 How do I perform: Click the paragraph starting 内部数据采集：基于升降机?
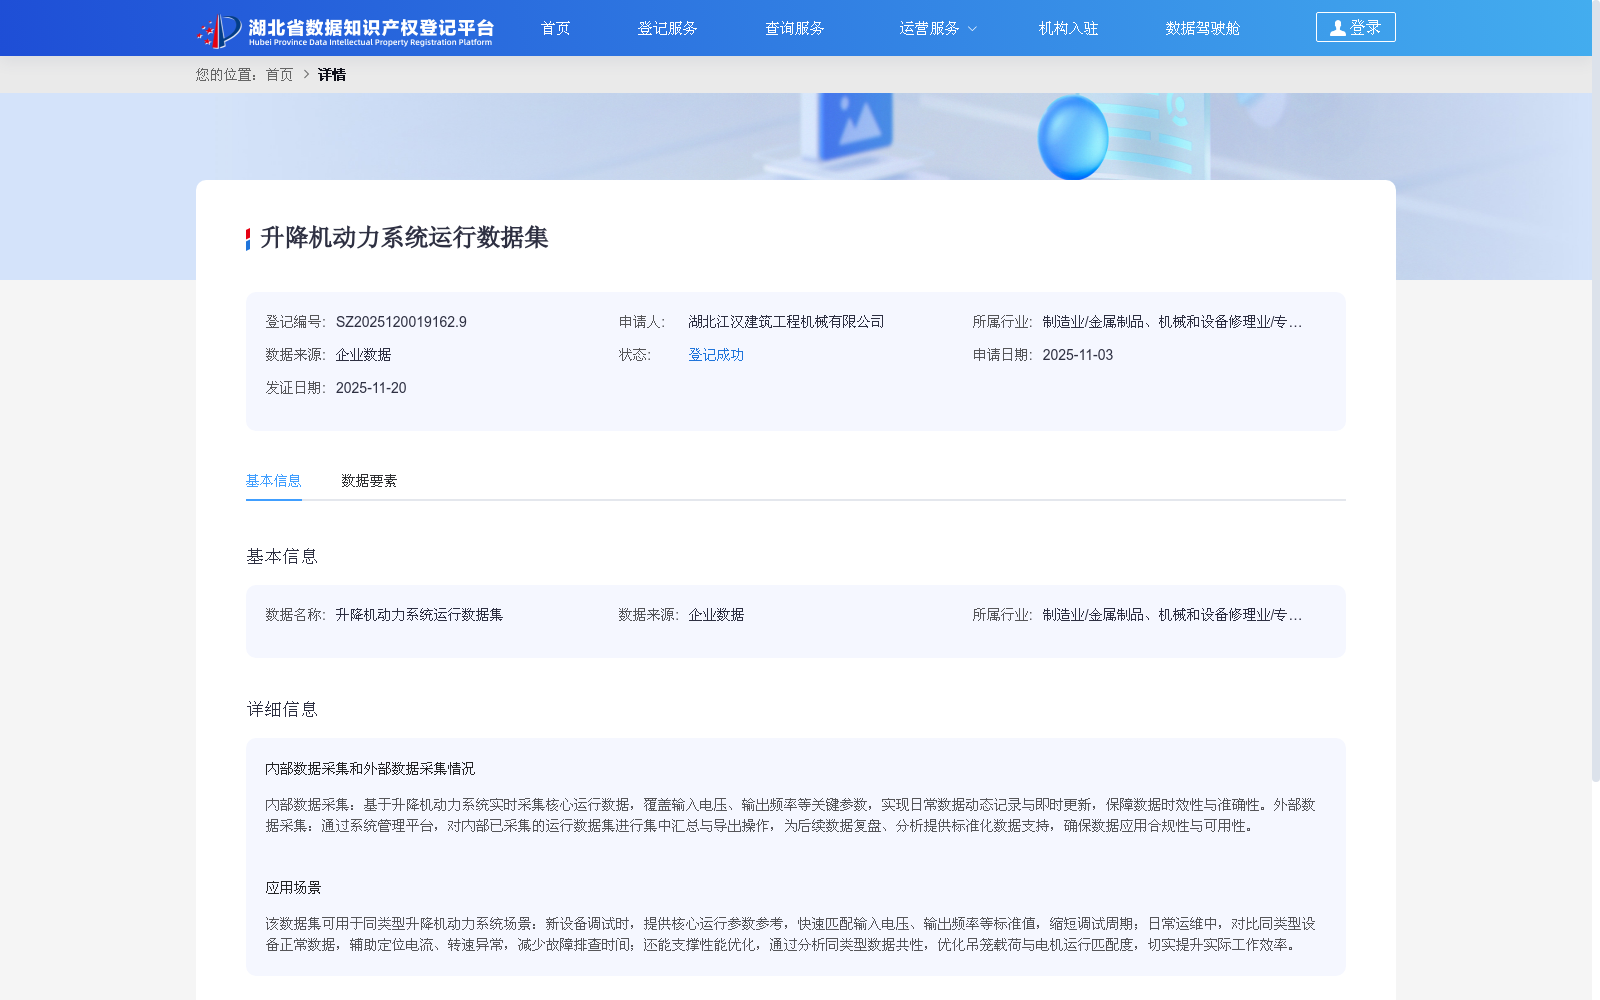790,815
